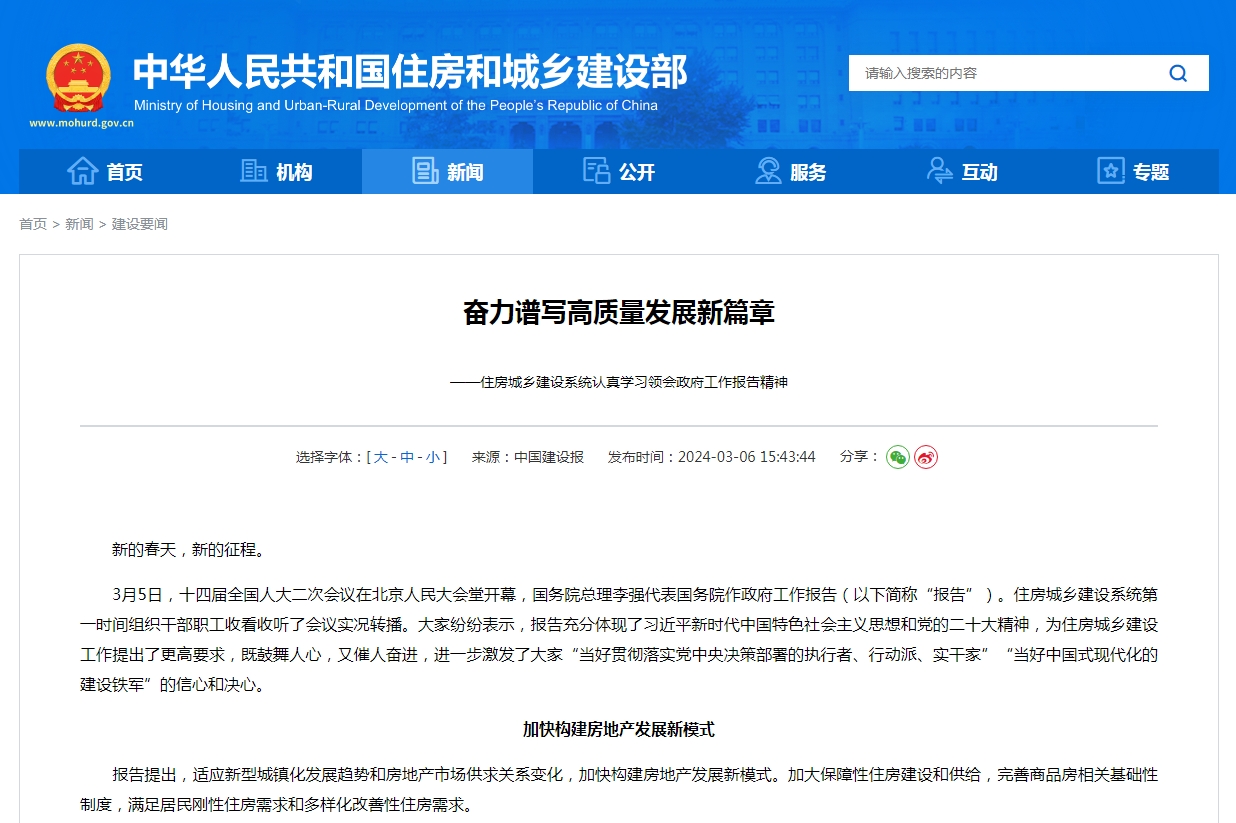
Task: Open 新闻 from the breadcrumb trail
Action: (x=79, y=223)
